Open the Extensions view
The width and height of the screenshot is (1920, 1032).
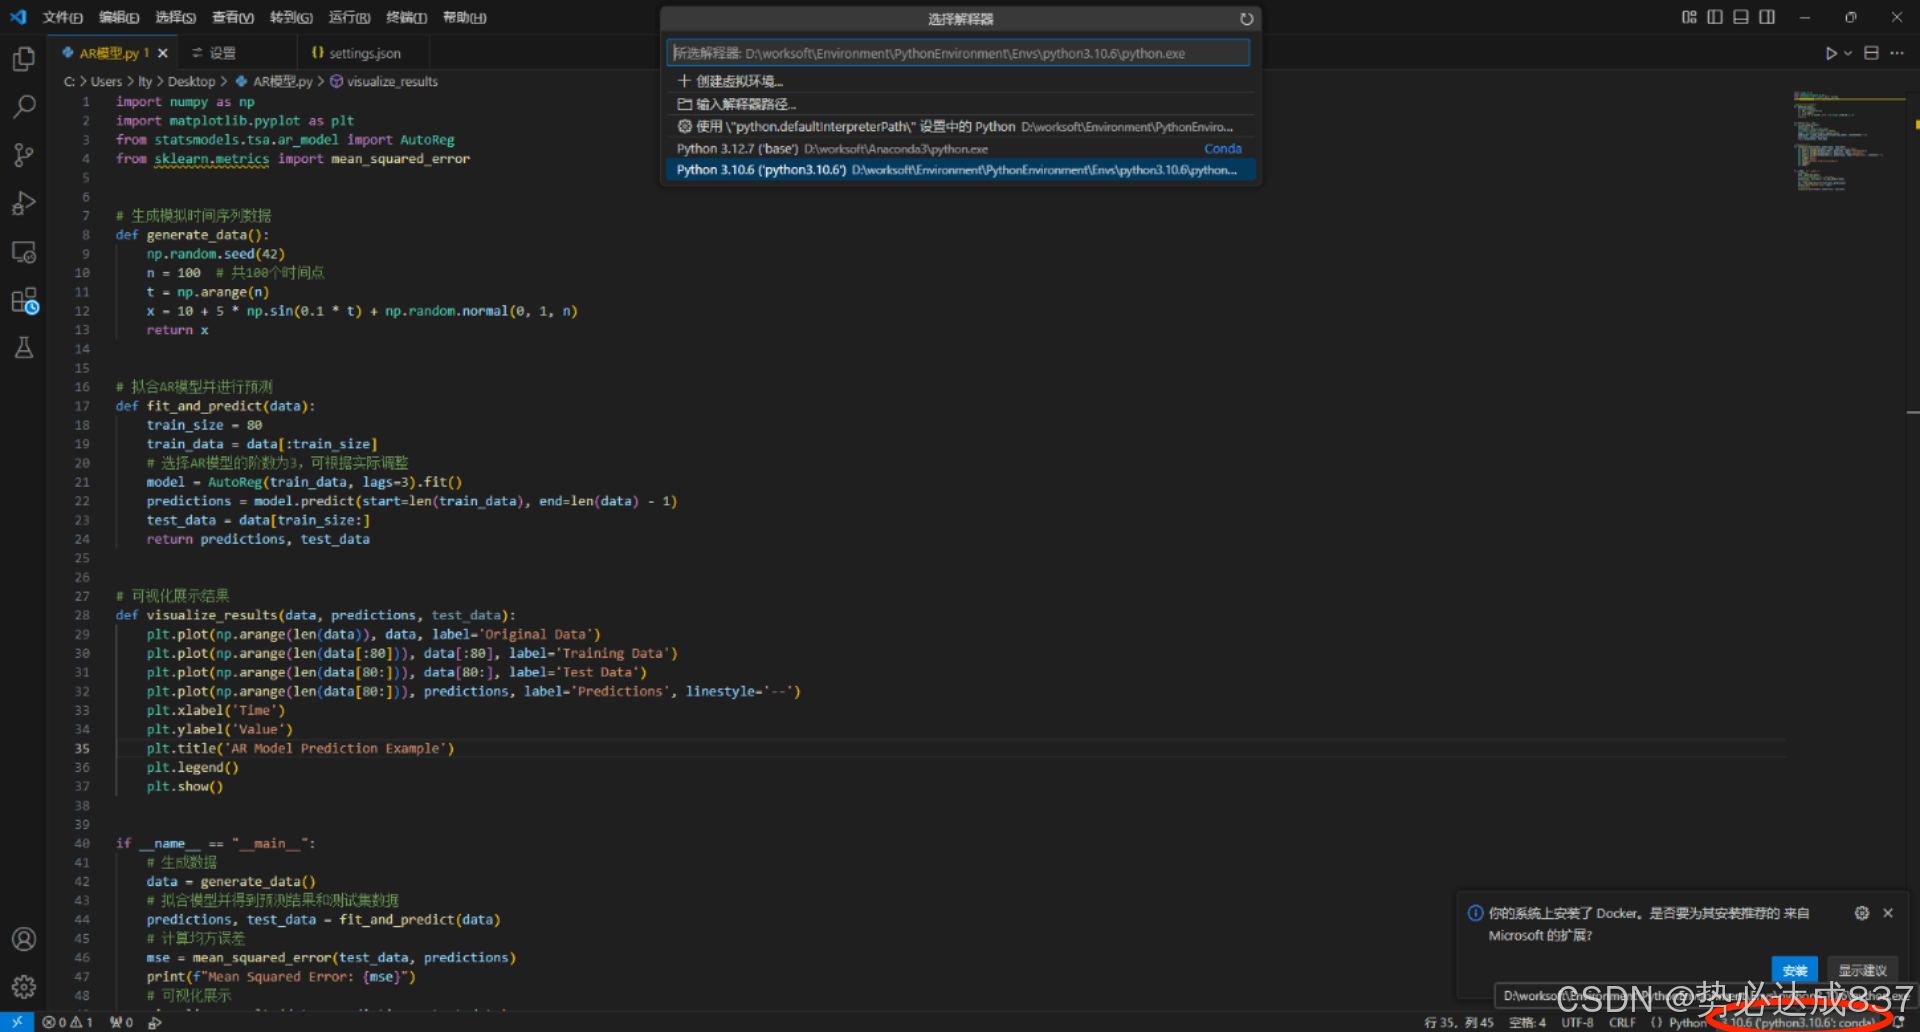point(22,300)
